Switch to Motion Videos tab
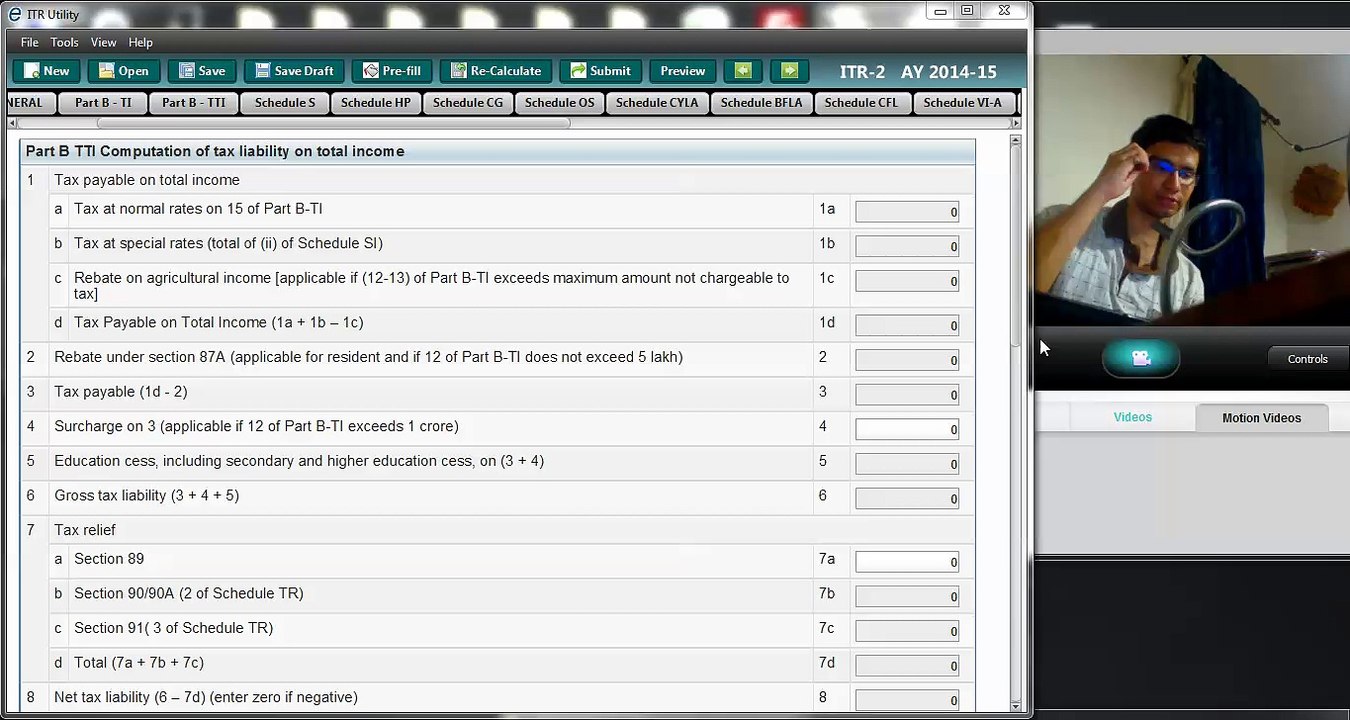1350x720 pixels. (x=1262, y=418)
